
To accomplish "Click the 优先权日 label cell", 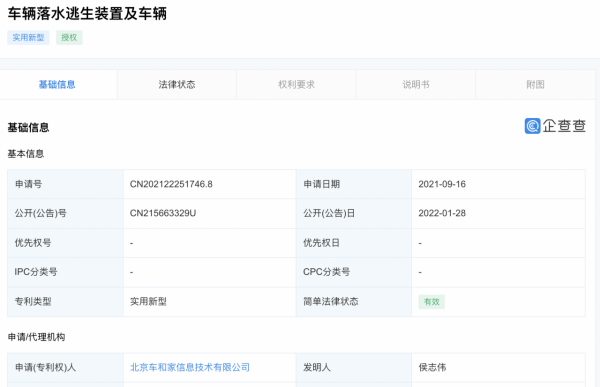I will 354,243.
